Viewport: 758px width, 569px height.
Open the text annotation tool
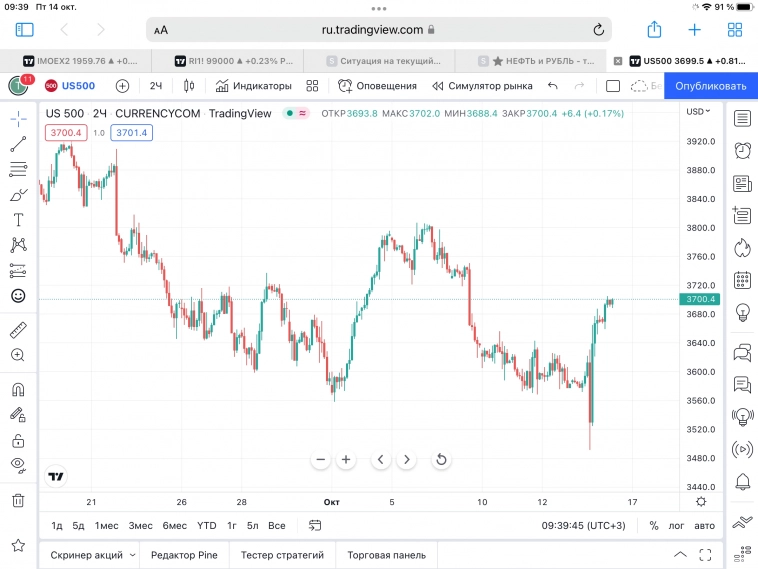tap(18, 220)
